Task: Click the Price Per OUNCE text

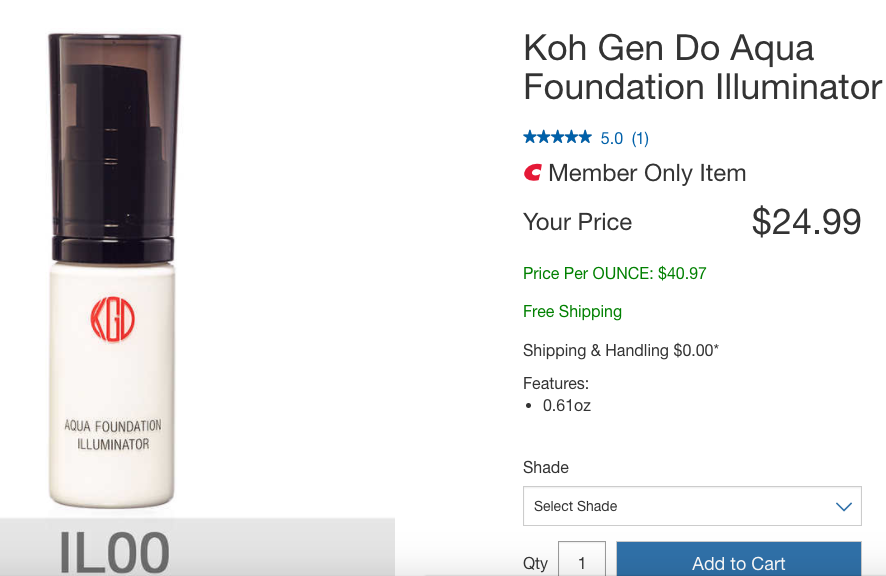Action: coord(615,274)
